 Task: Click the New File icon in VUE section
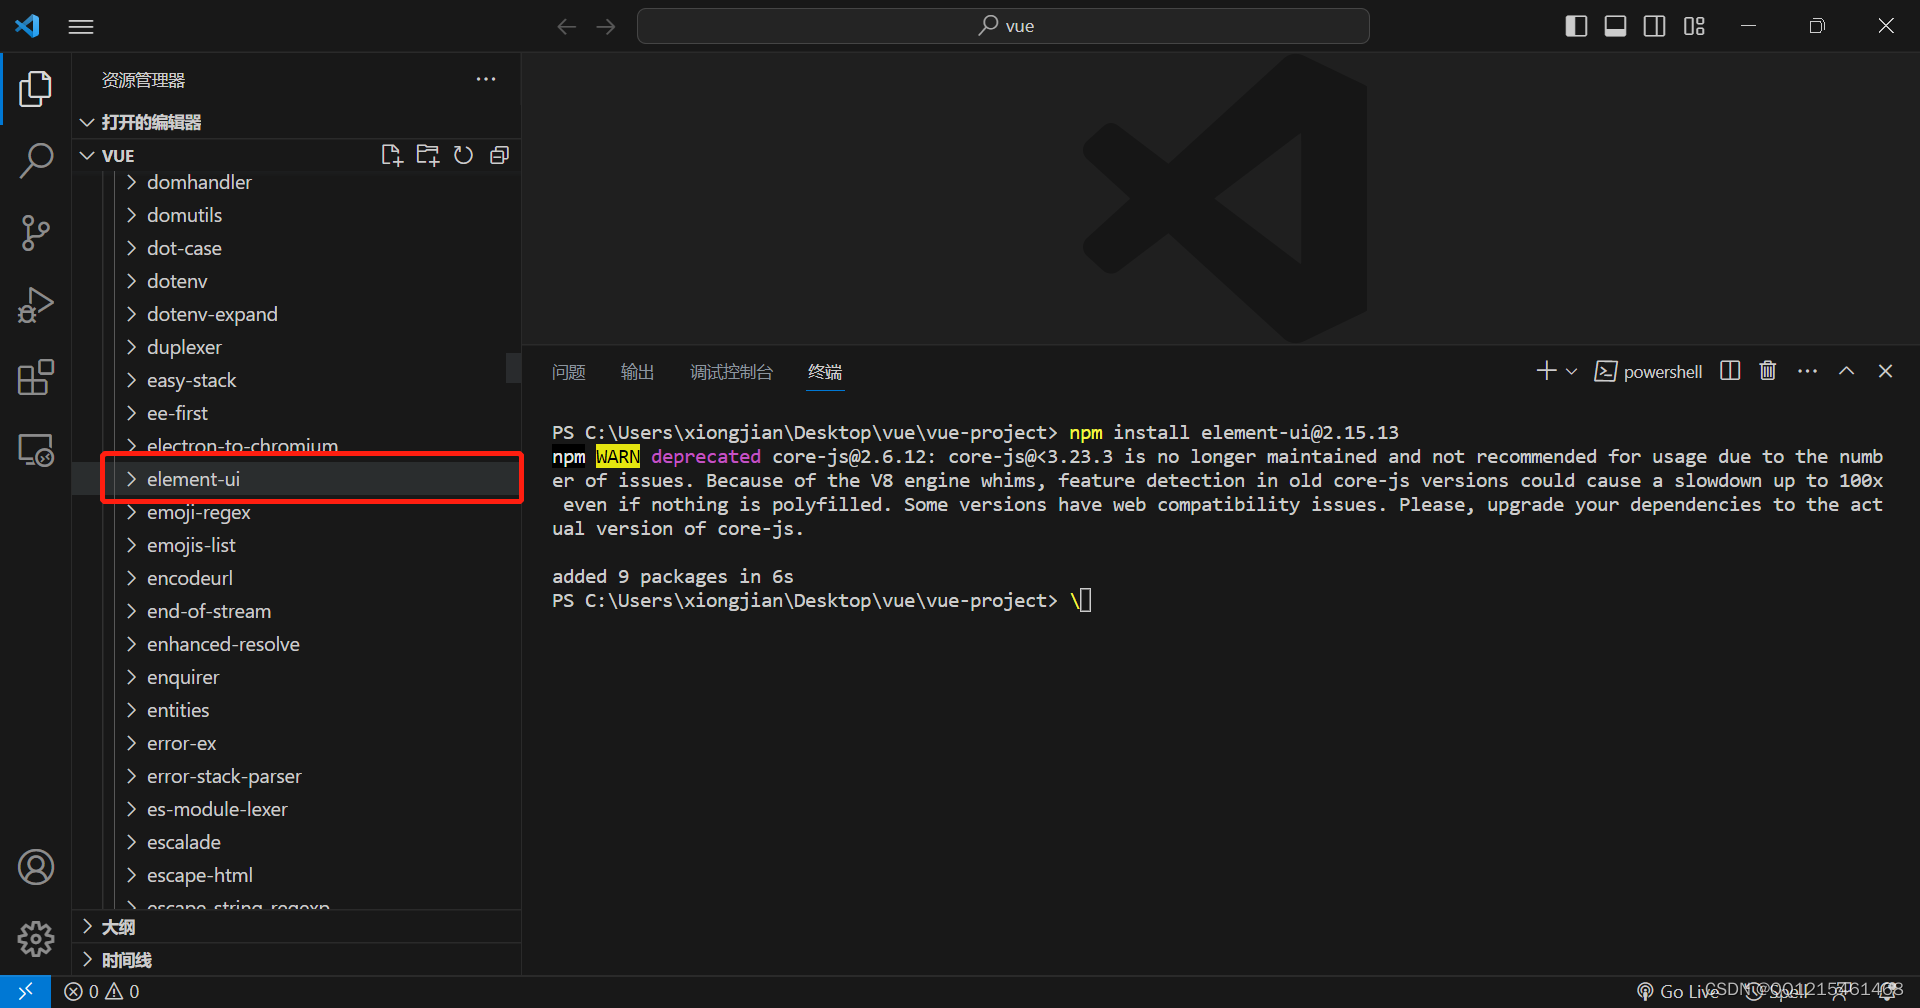point(392,155)
